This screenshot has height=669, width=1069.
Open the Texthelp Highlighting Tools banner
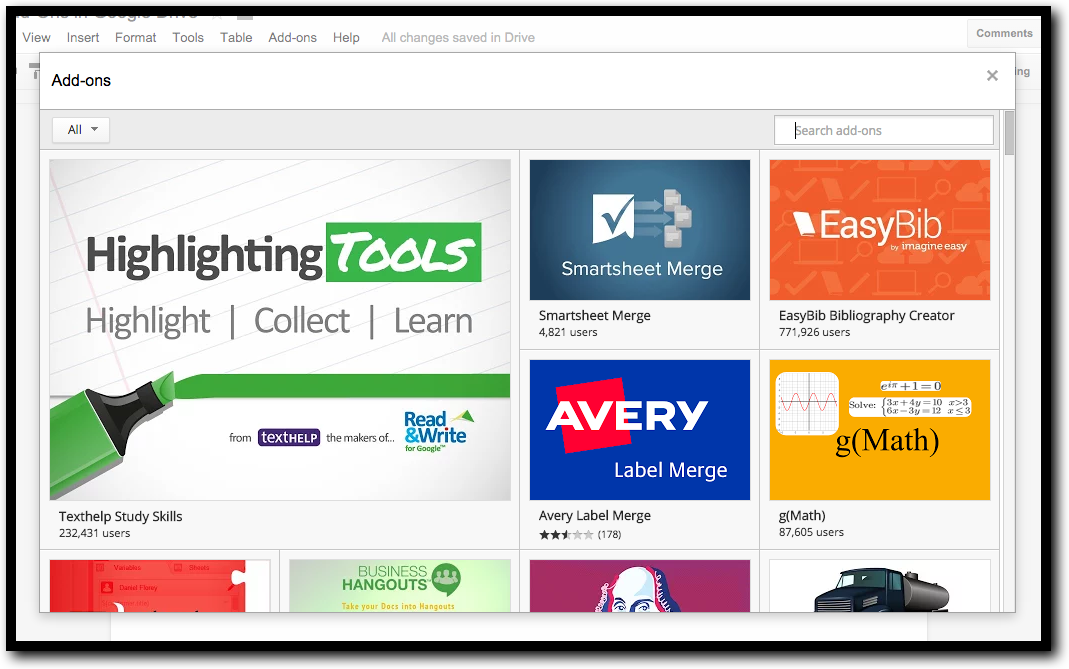coord(280,330)
